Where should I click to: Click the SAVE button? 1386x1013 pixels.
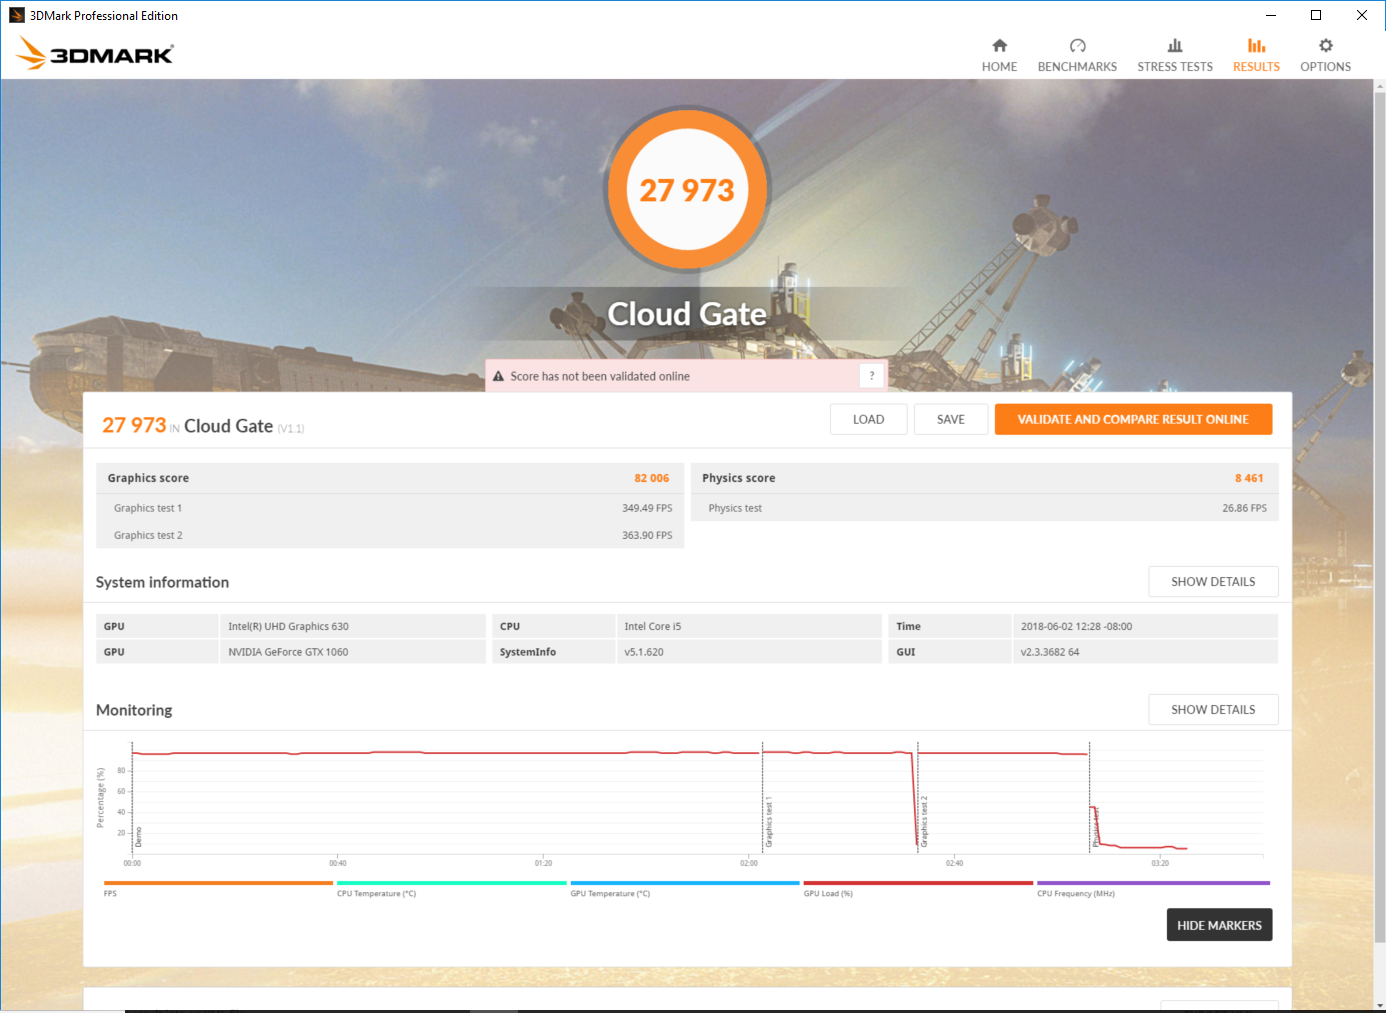[x=951, y=419]
